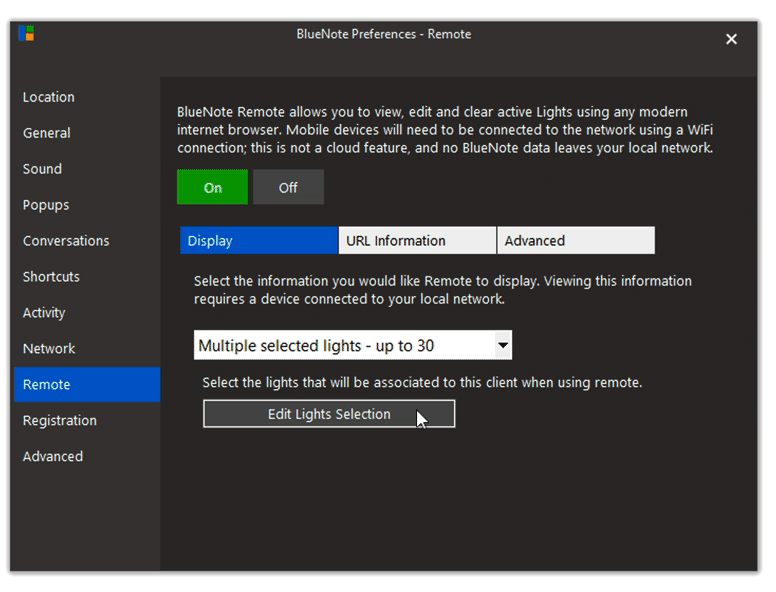Click the Edit Lights Selection button
776x592 pixels.
[x=329, y=414]
